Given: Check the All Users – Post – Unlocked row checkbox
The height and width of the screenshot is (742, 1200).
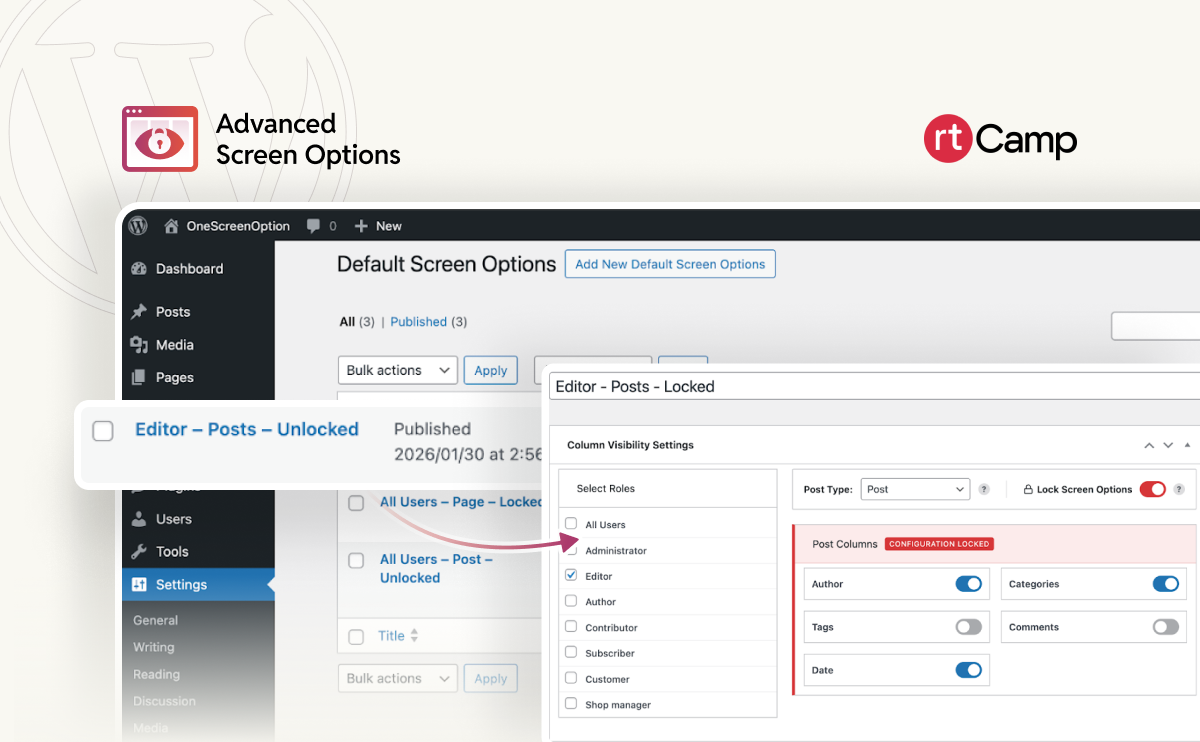Looking at the screenshot, I should point(356,560).
